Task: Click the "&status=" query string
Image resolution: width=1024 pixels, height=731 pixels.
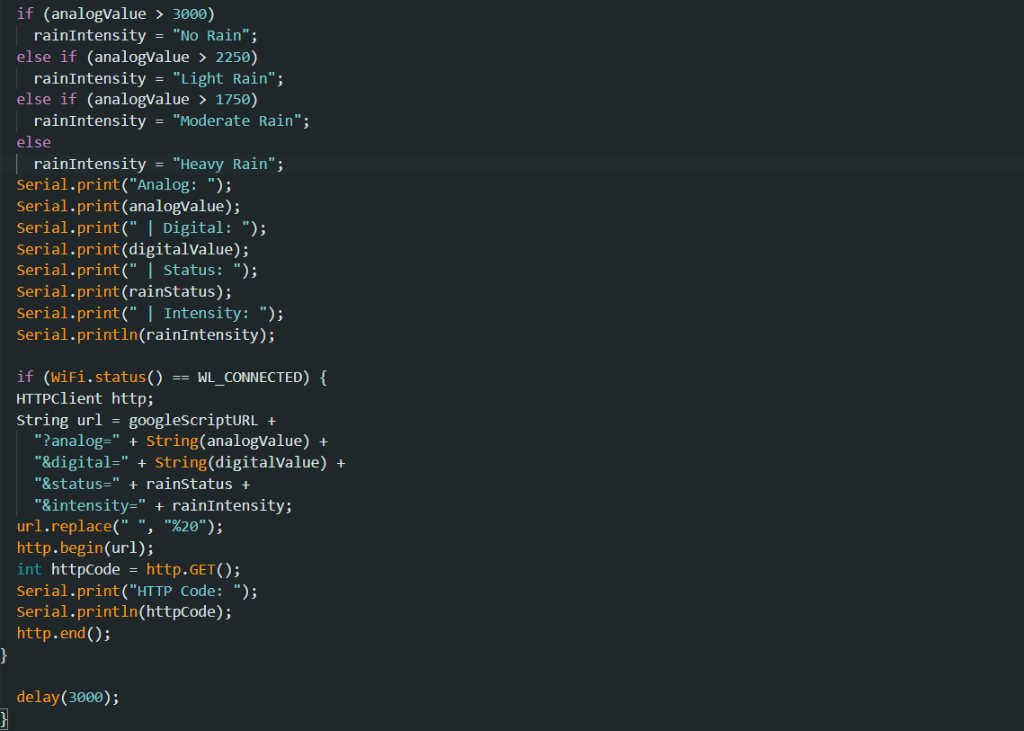Action: (x=84, y=484)
